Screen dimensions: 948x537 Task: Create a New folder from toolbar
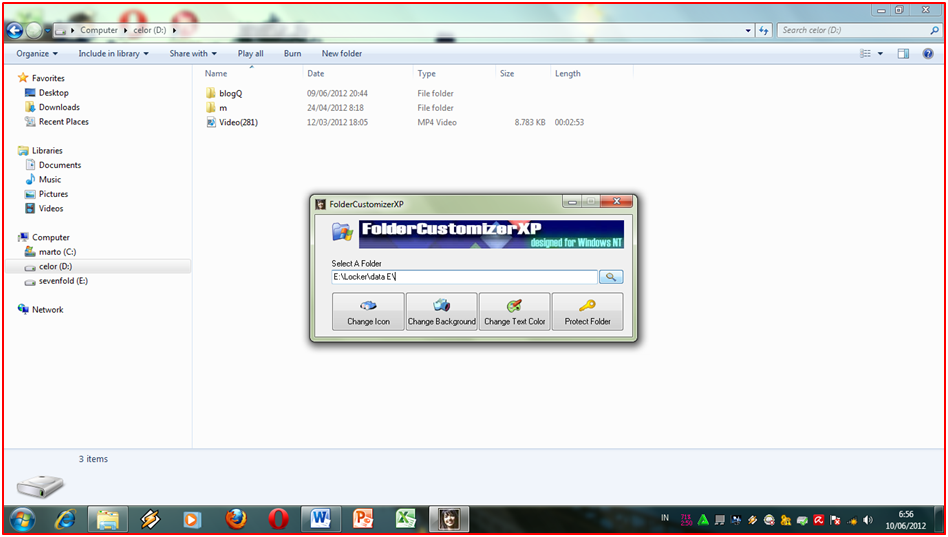342,54
